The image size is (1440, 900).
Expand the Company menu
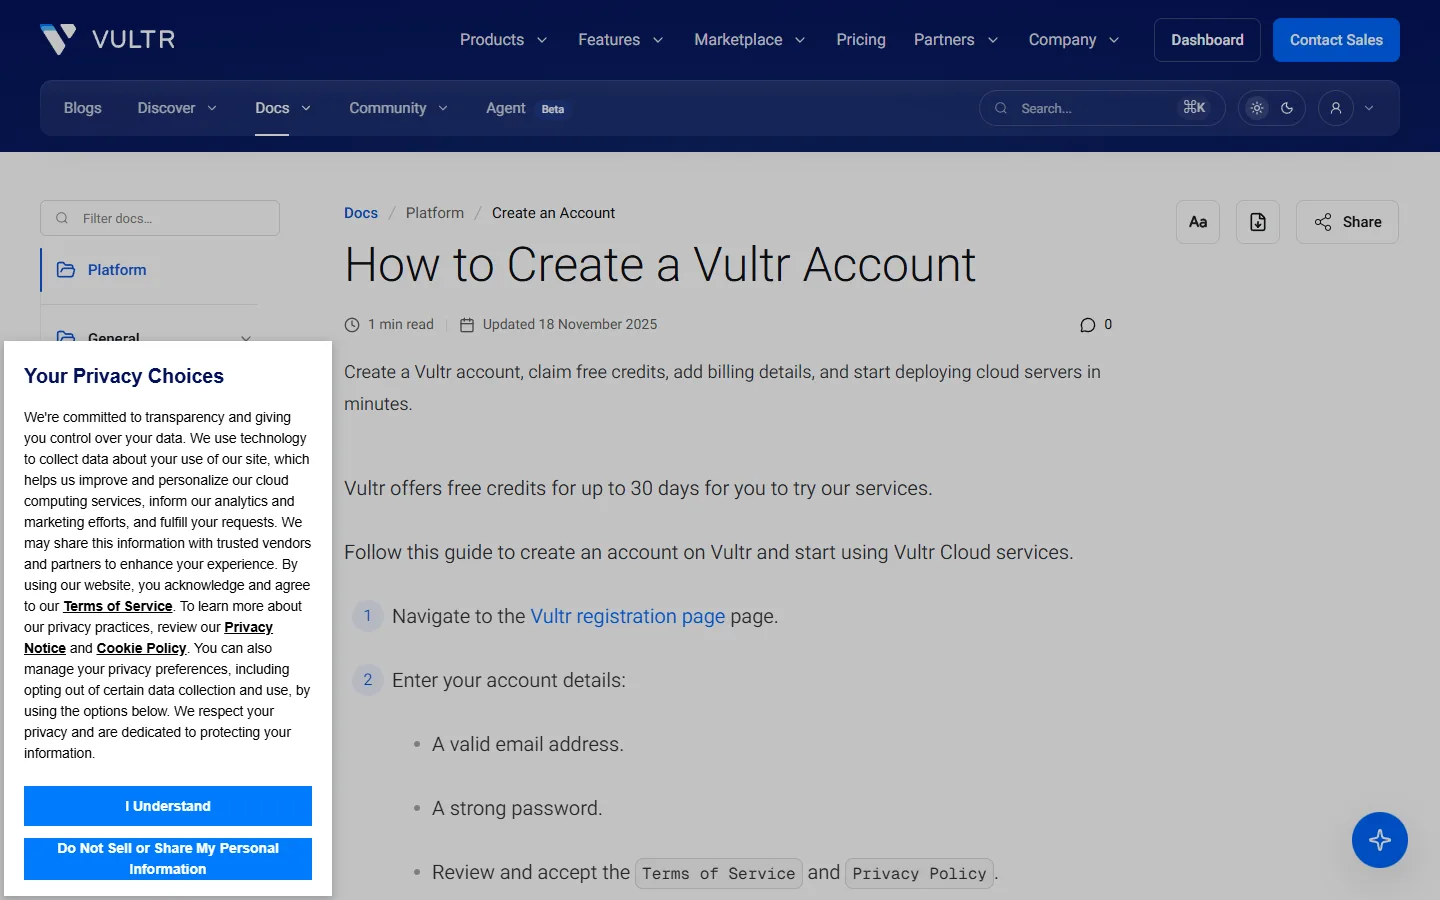pyautogui.click(x=1073, y=40)
